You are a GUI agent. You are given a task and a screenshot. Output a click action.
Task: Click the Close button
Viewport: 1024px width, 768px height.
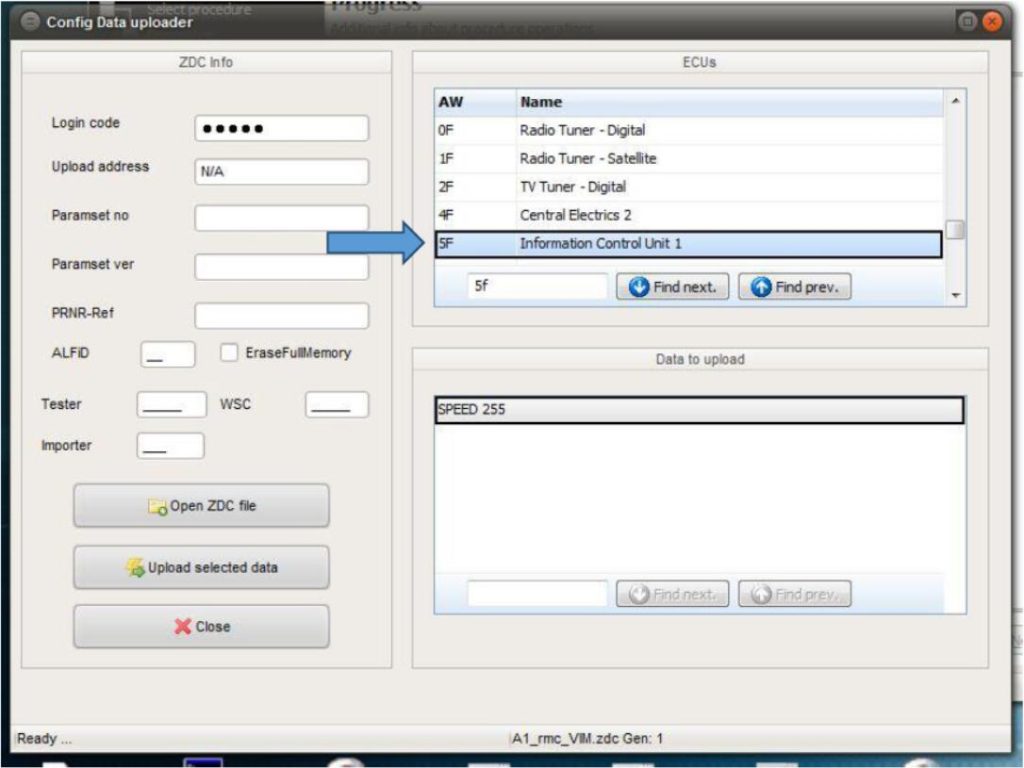(200, 626)
